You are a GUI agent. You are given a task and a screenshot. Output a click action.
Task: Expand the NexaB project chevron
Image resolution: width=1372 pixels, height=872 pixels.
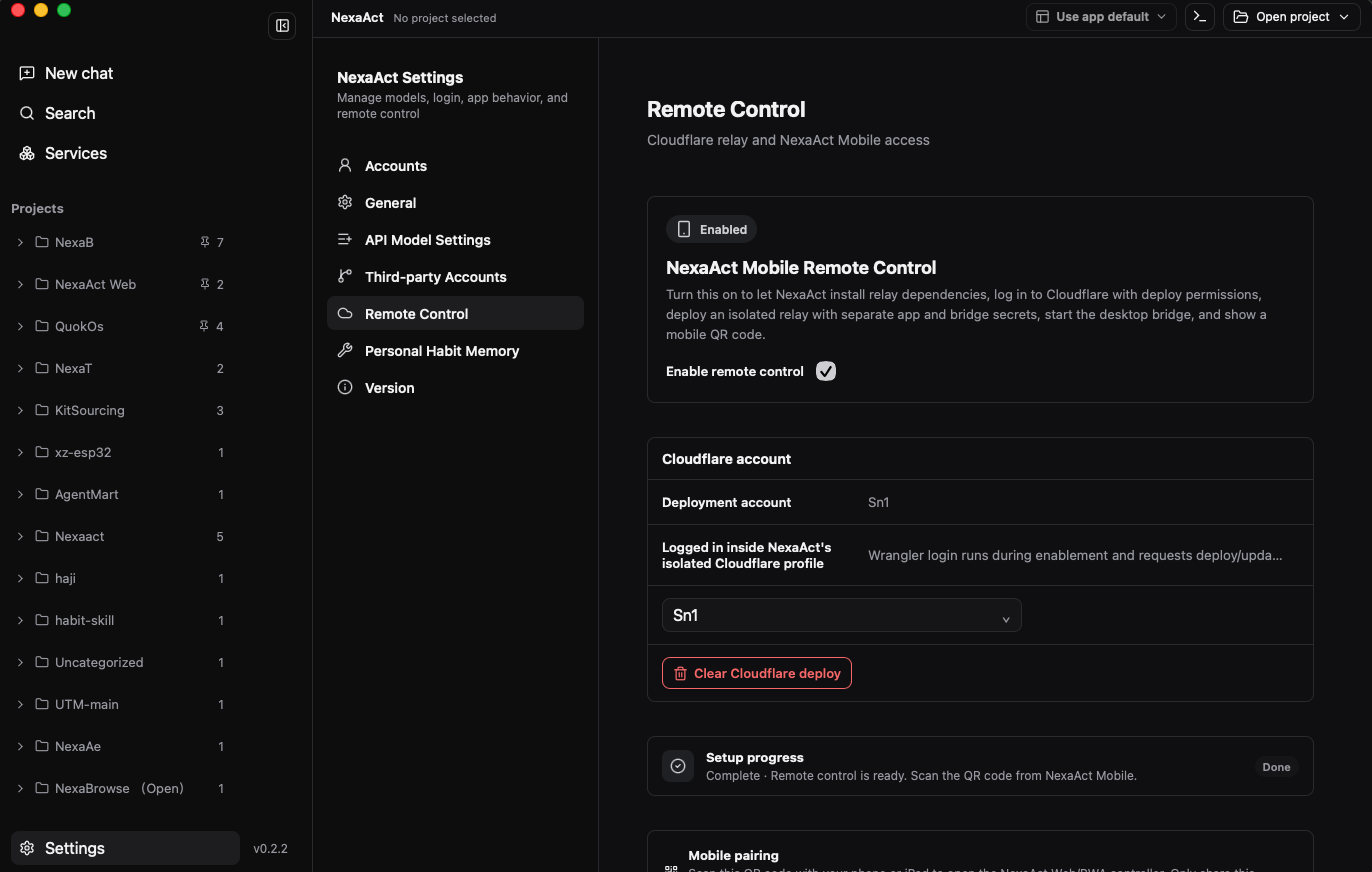(x=20, y=242)
